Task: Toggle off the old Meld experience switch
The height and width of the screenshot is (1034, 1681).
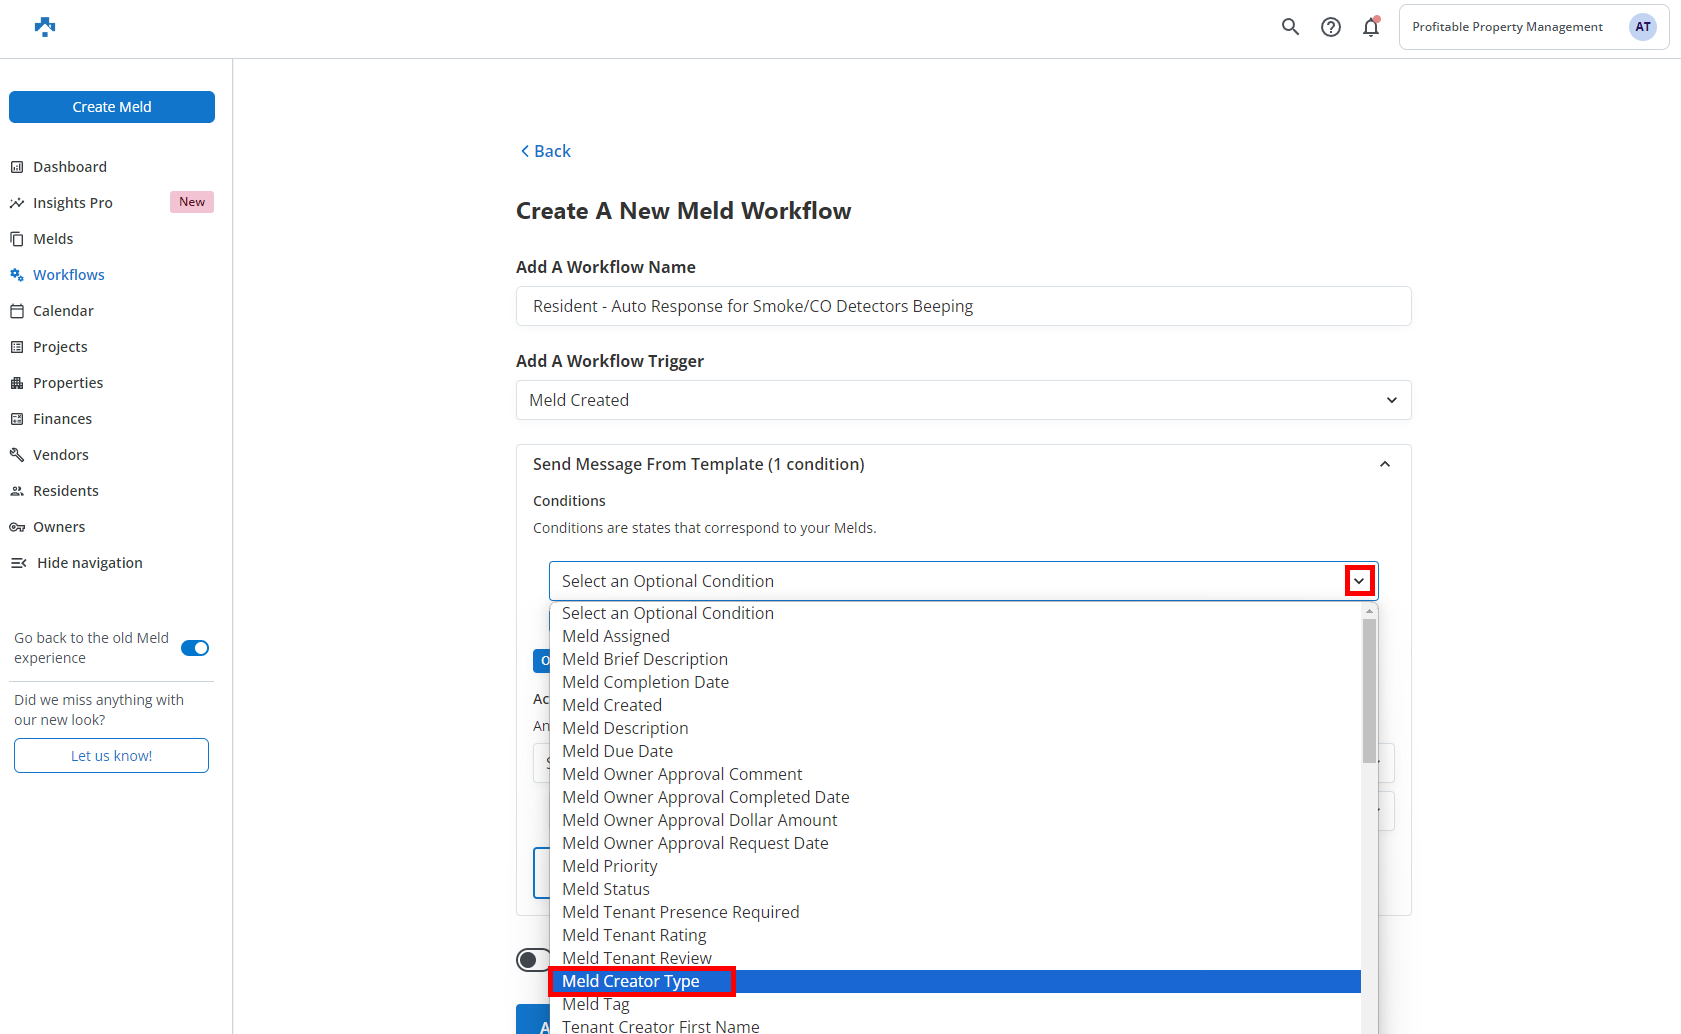Action: [x=195, y=648]
